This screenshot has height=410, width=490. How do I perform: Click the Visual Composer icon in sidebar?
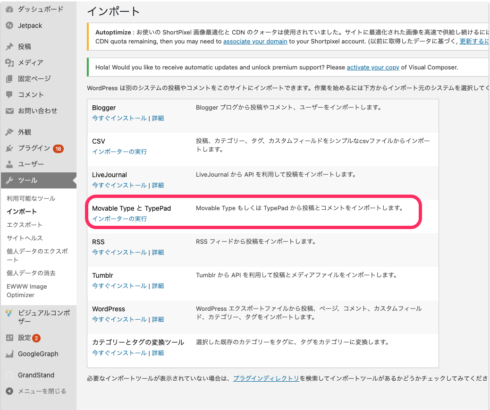pos(9,313)
